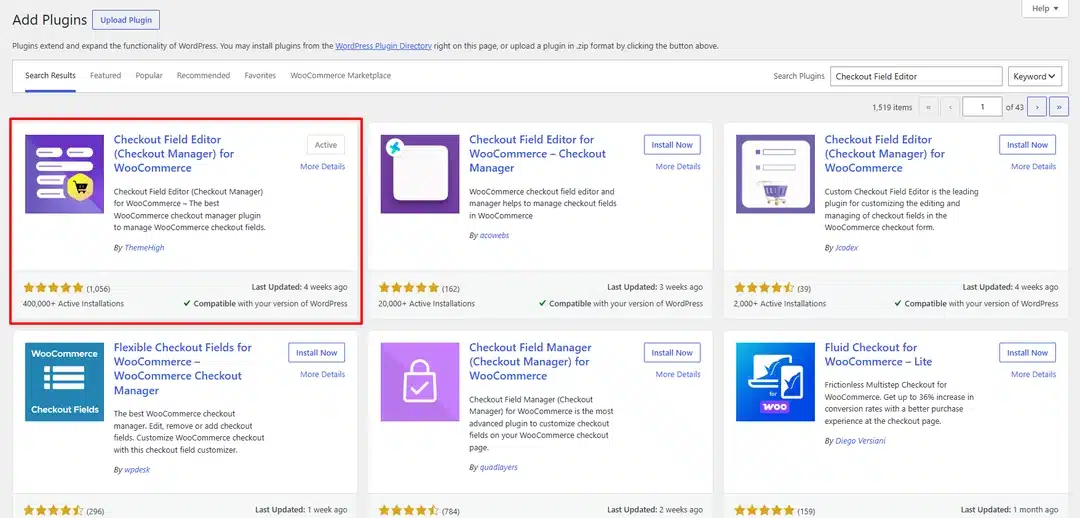Switch to the Featured tab
Image resolution: width=1080 pixels, height=518 pixels.
tap(105, 76)
